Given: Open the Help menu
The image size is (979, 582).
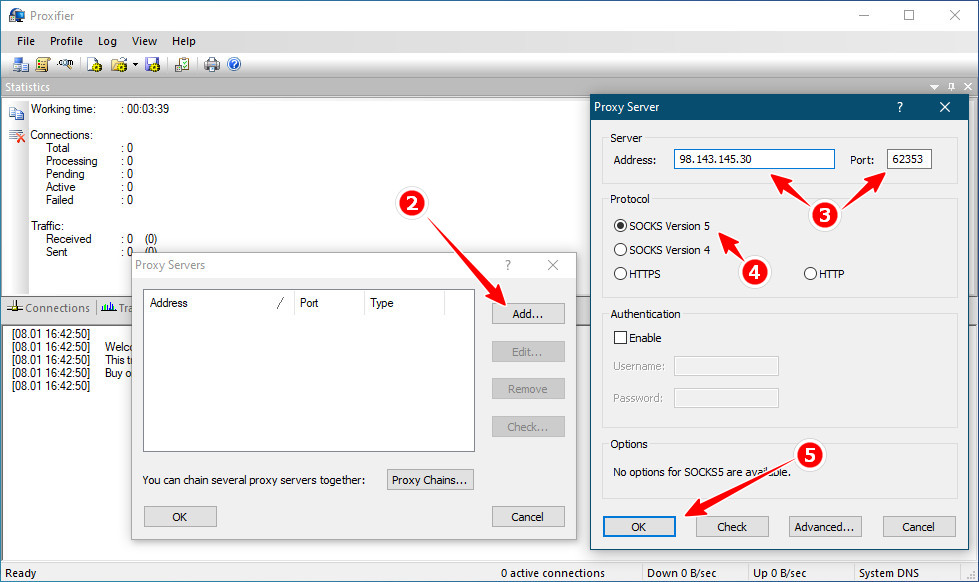Looking at the screenshot, I should (184, 41).
